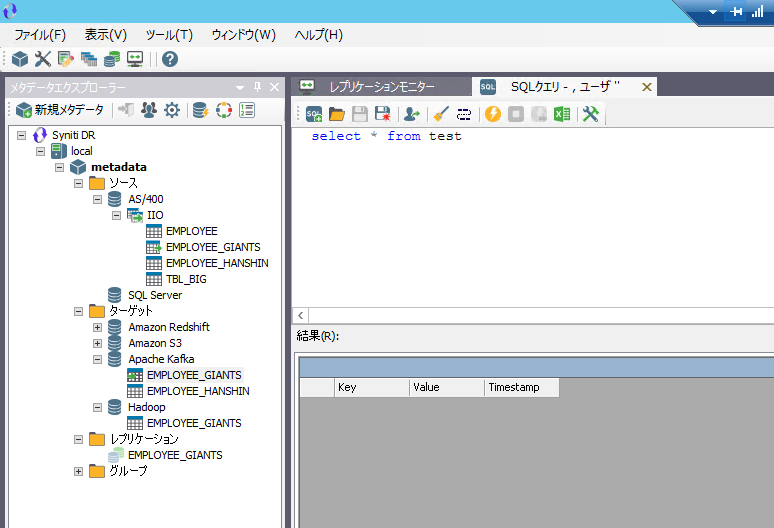Click the stop execution icon
The height and width of the screenshot is (528, 774).
click(516, 114)
